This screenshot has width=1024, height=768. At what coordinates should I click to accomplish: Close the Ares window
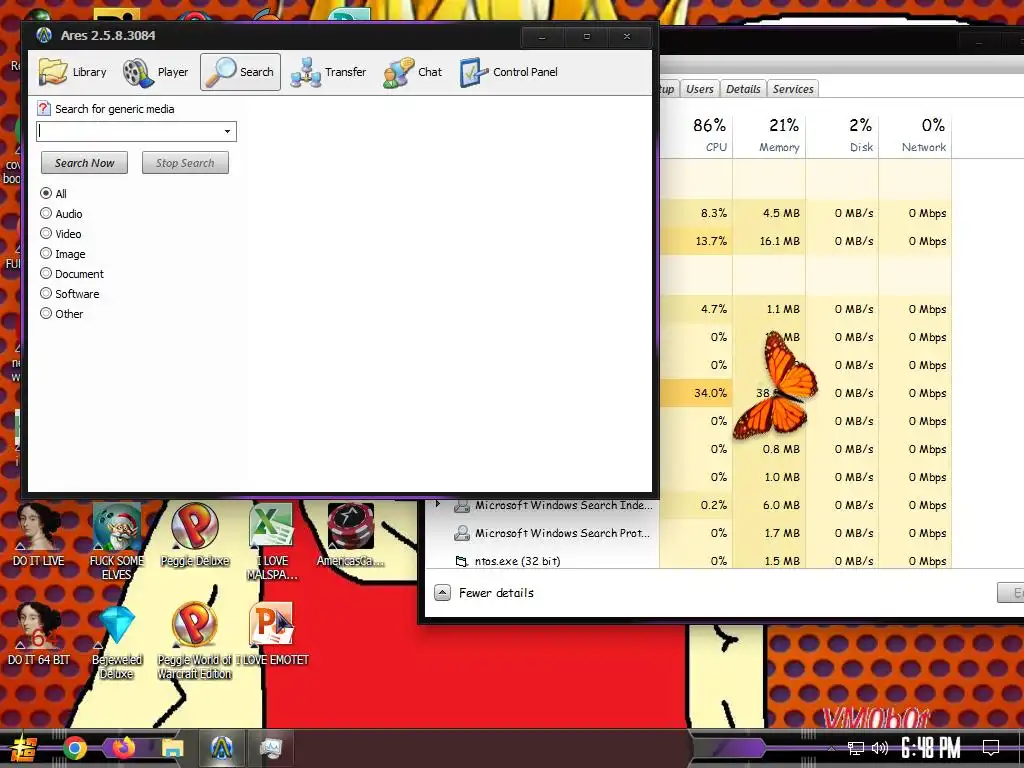coord(627,37)
